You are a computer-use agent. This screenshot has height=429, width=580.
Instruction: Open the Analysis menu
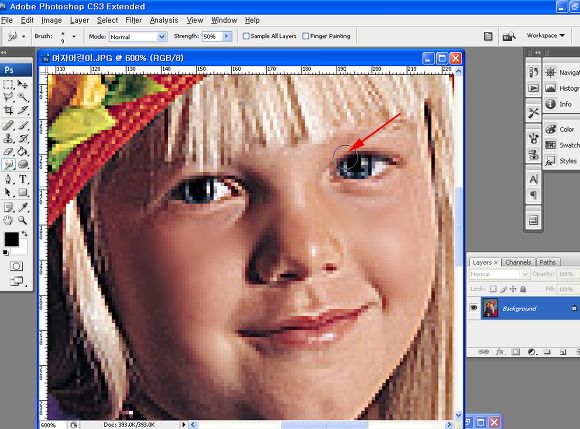pyautogui.click(x=164, y=20)
